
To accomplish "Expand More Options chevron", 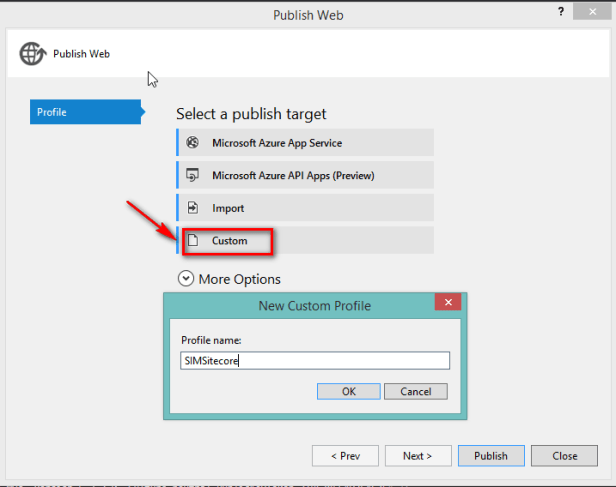I will [x=186, y=278].
